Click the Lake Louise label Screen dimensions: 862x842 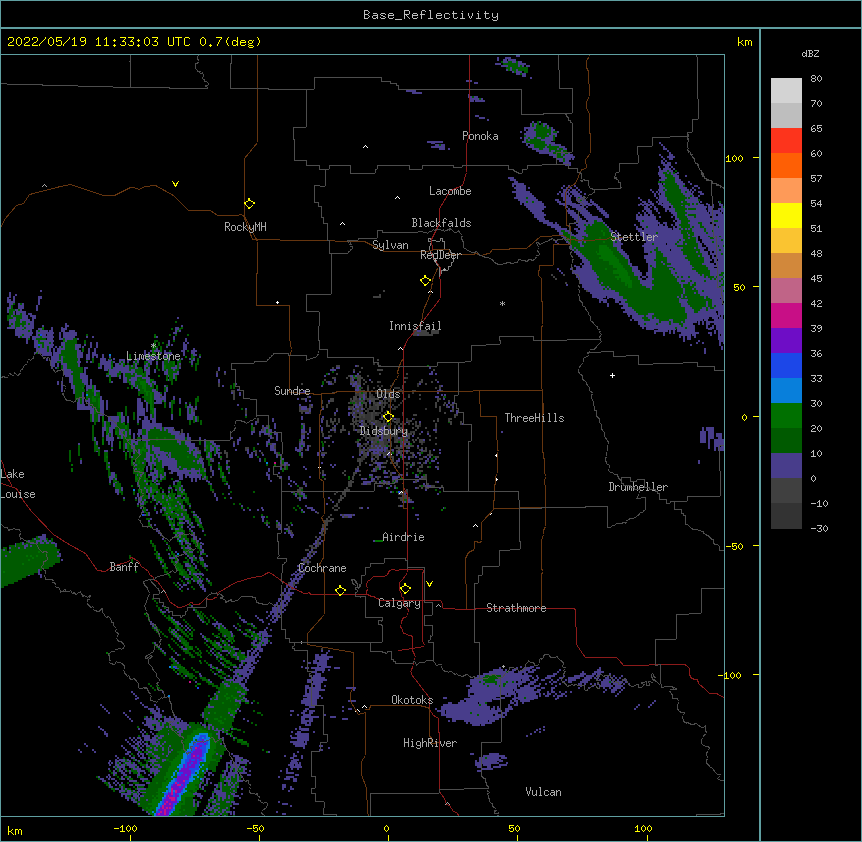tap(18, 484)
